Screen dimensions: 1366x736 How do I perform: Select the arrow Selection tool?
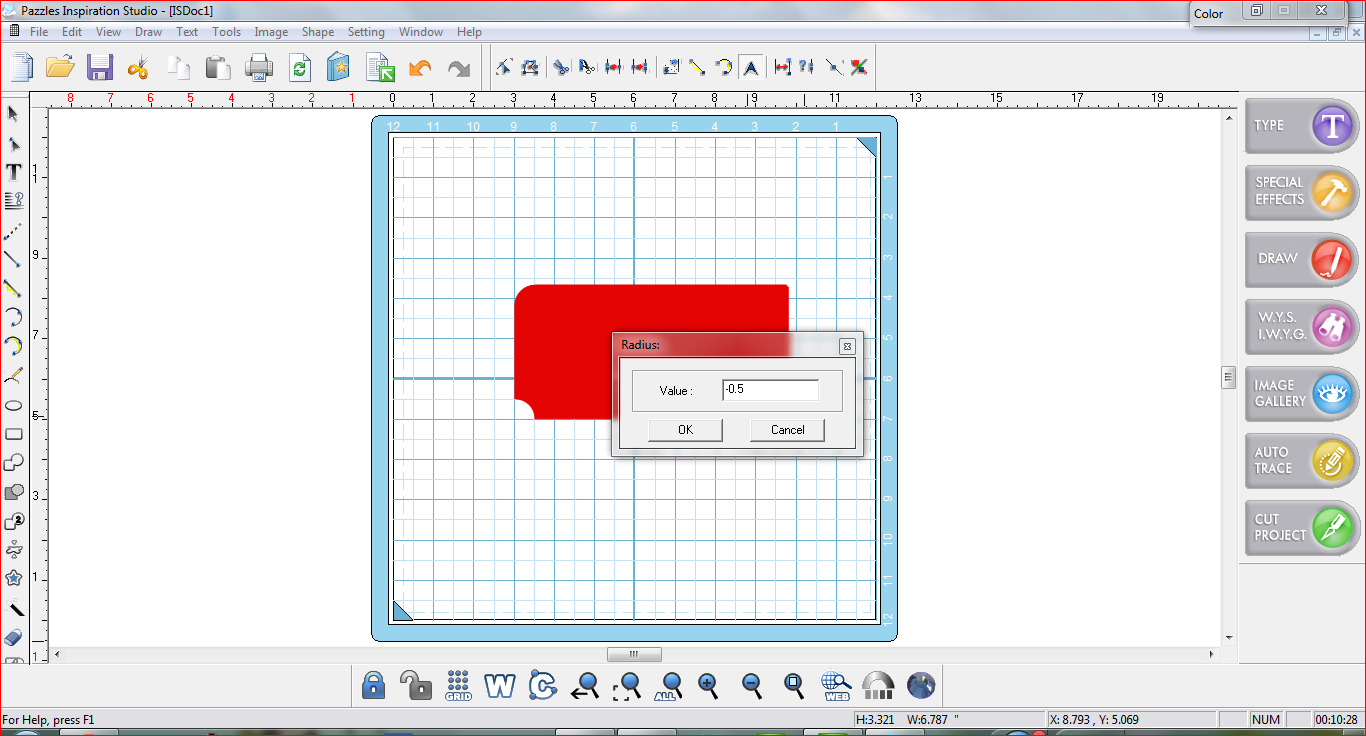click(x=13, y=114)
